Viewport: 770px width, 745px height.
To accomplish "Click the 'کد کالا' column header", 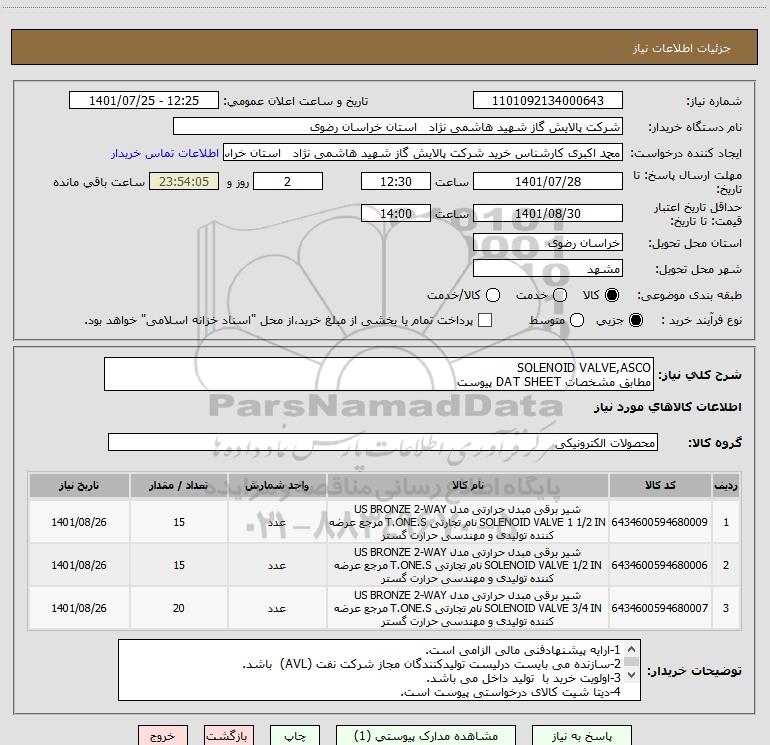I will [659, 485].
